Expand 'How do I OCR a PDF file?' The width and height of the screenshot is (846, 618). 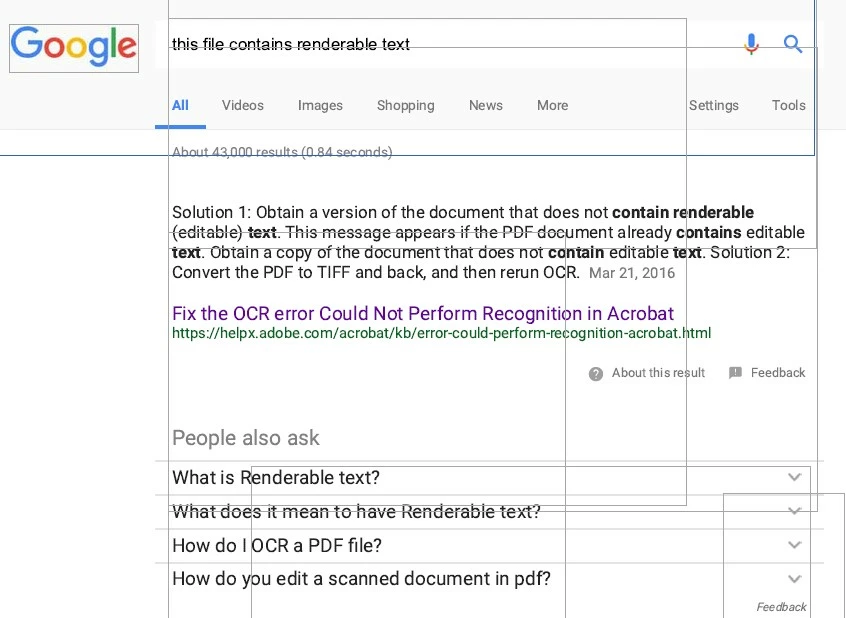pos(489,546)
